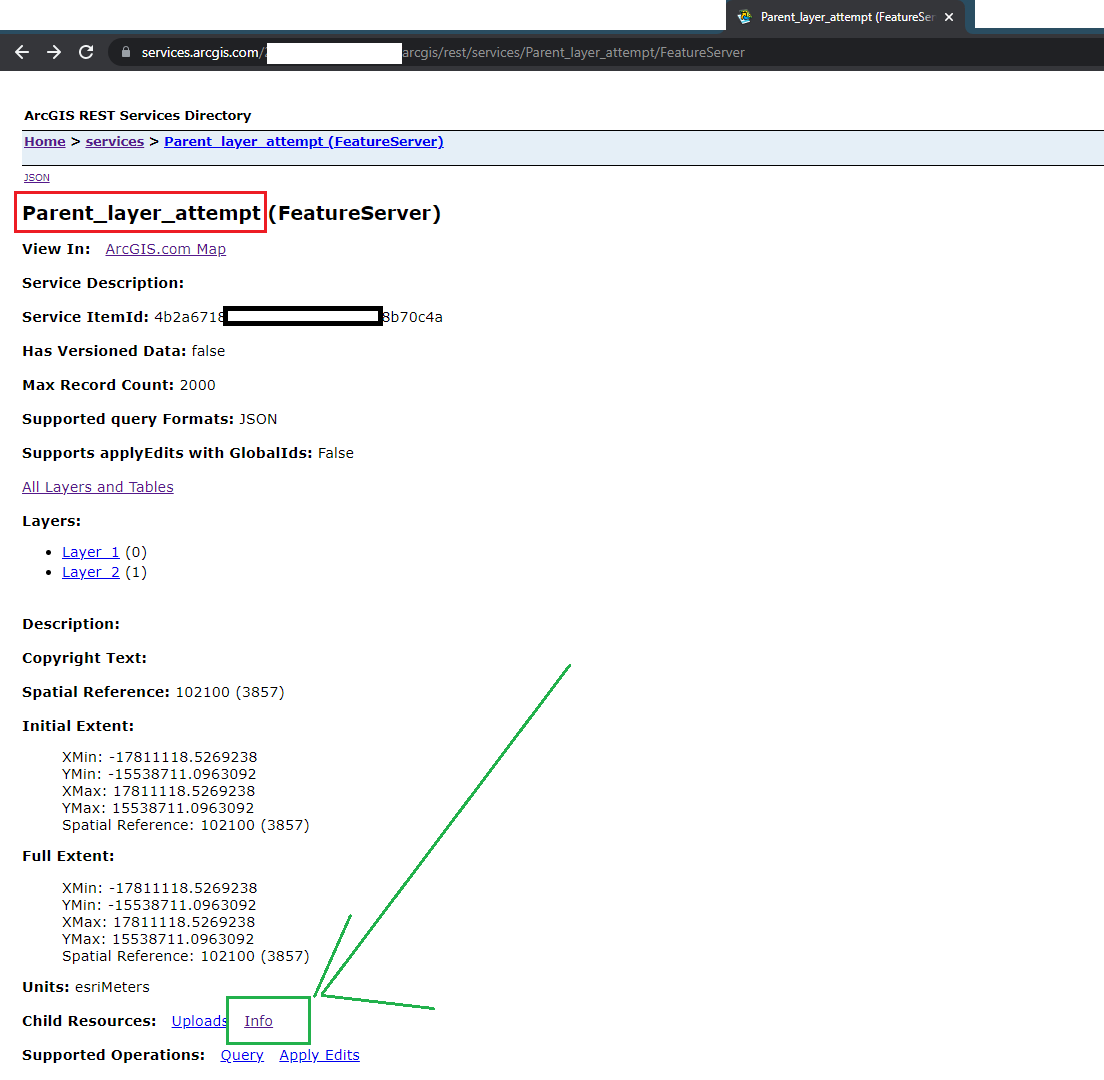1104x1080 pixels.
Task: Click the browser forward arrow
Action: pyautogui.click(x=54, y=52)
